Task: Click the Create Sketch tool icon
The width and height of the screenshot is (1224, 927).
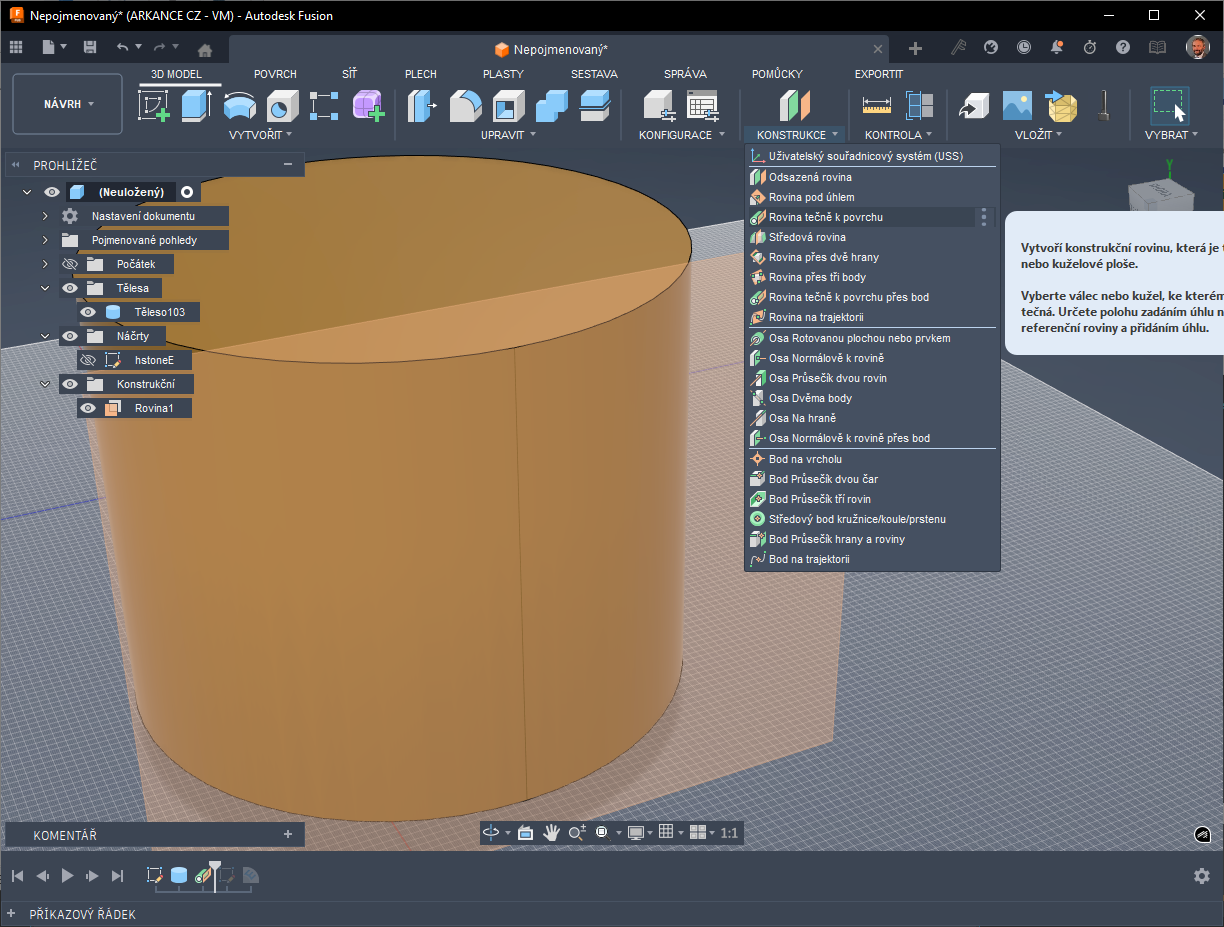Action: coord(153,105)
